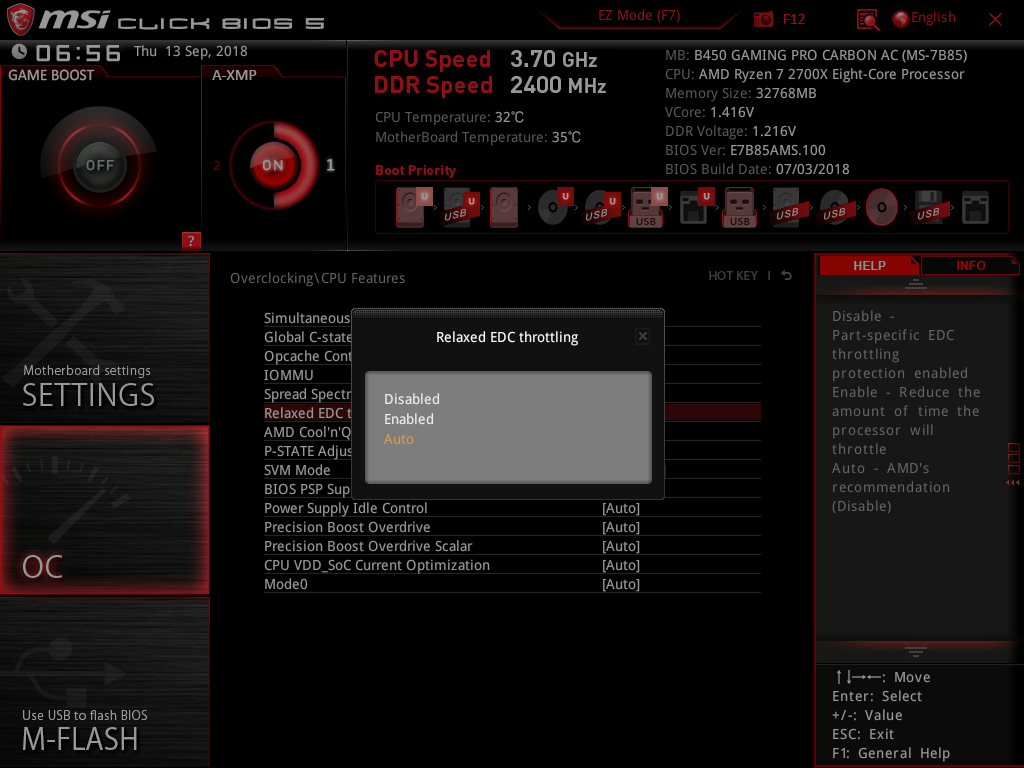
Task: Open CPU VDD_SoC Current Optimization [Auto] value
Action: (x=620, y=565)
